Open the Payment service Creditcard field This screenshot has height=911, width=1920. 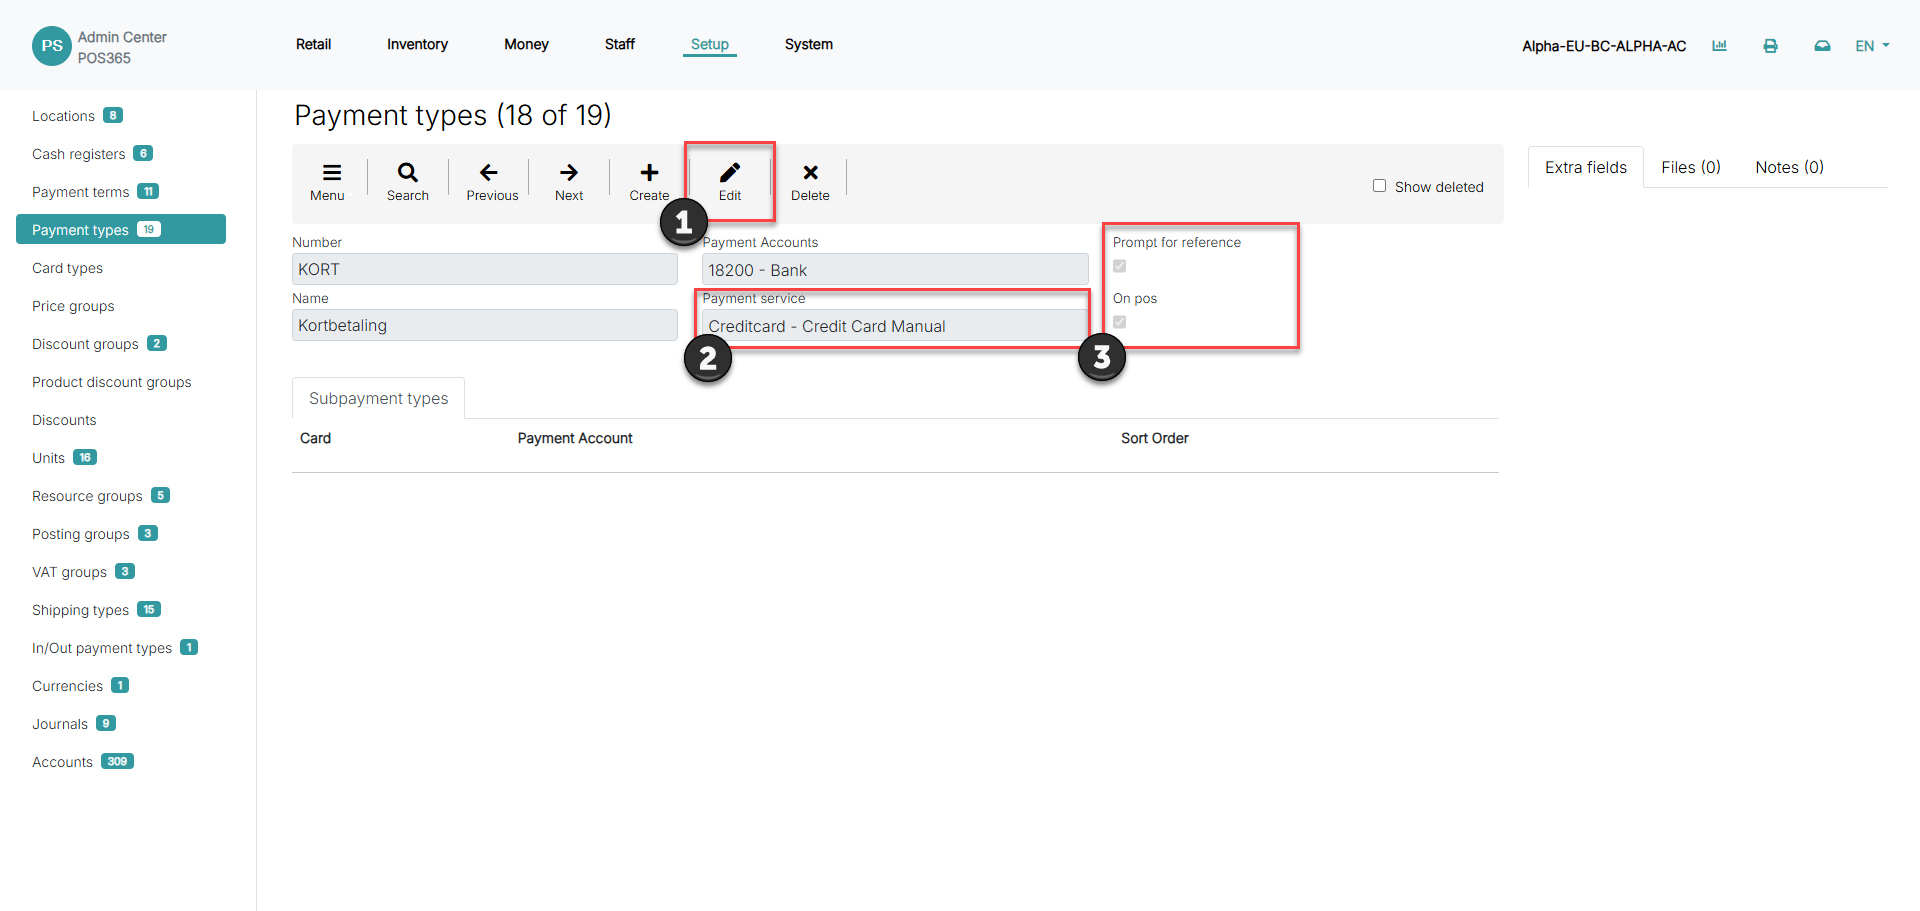895,326
